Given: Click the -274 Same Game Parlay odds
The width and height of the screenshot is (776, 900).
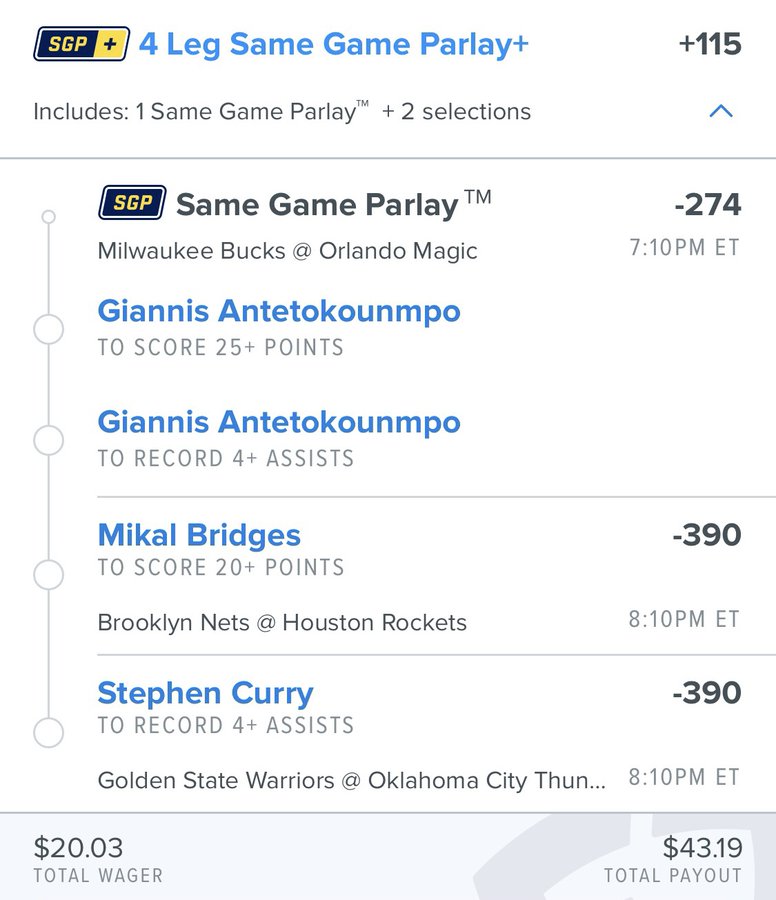Looking at the screenshot, I should point(707,205).
